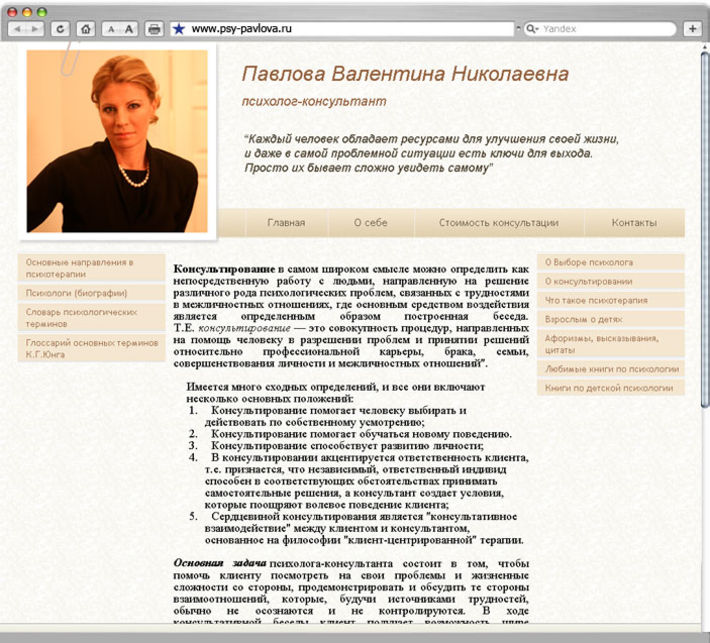The width and height of the screenshot is (710, 643).
Task: Click the browser forward arrow button
Action: pos(35,29)
